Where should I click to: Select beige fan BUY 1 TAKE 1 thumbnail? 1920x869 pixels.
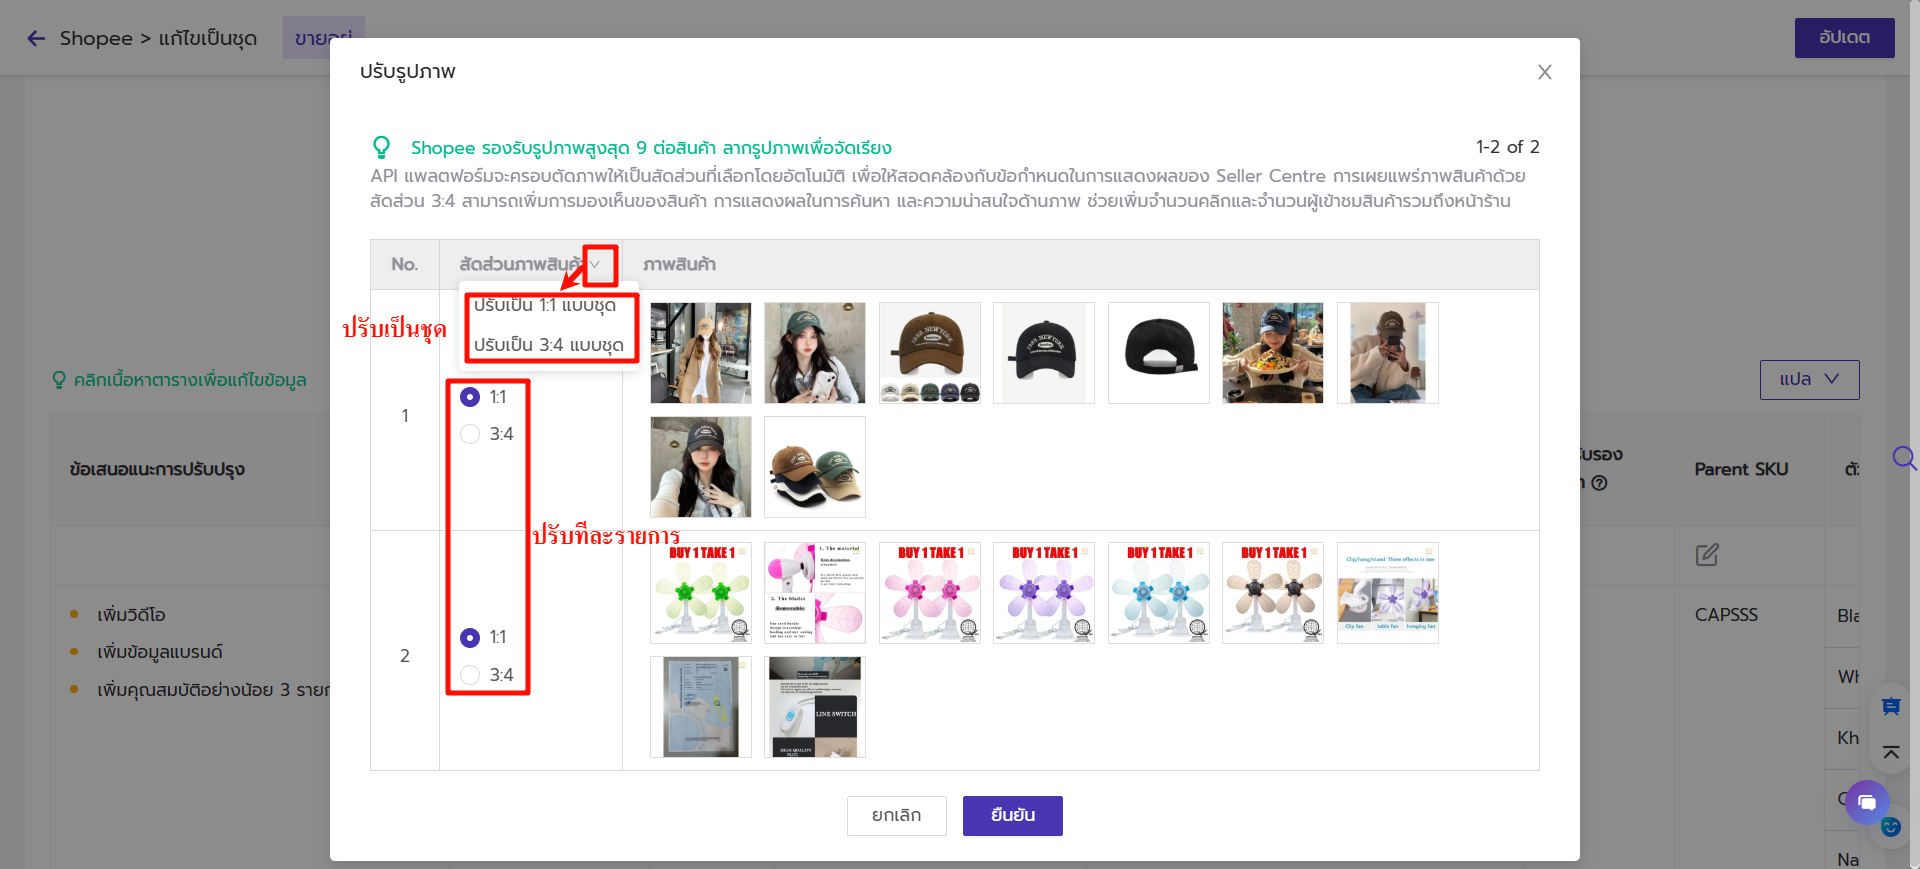[x=1273, y=593]
